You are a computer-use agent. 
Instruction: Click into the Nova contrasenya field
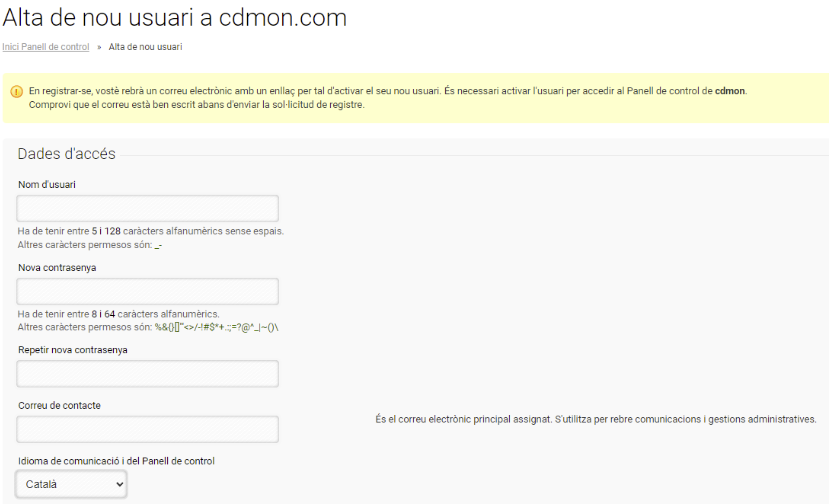(148, 291)
